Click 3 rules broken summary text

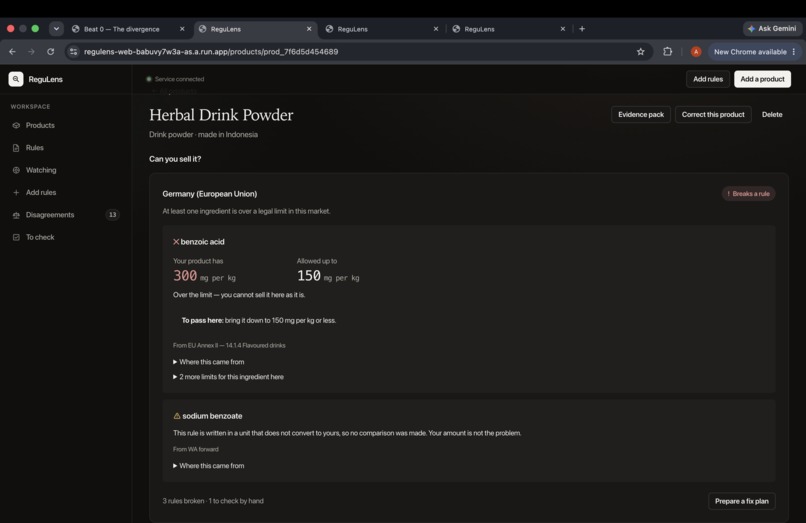click(213, 500)
